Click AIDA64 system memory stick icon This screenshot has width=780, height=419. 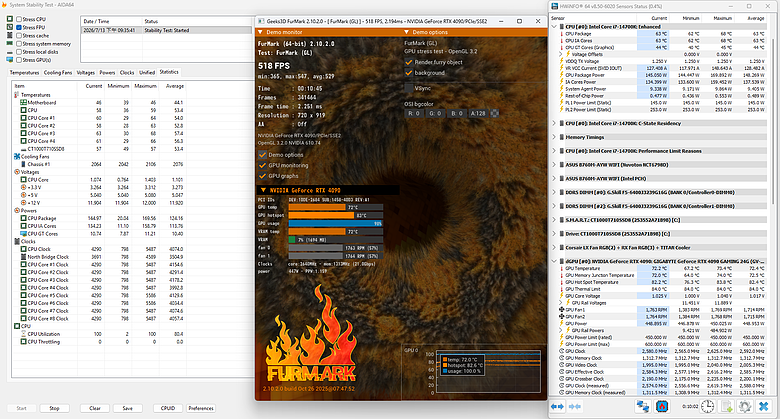pyautogui.click(x=9, y=44)
